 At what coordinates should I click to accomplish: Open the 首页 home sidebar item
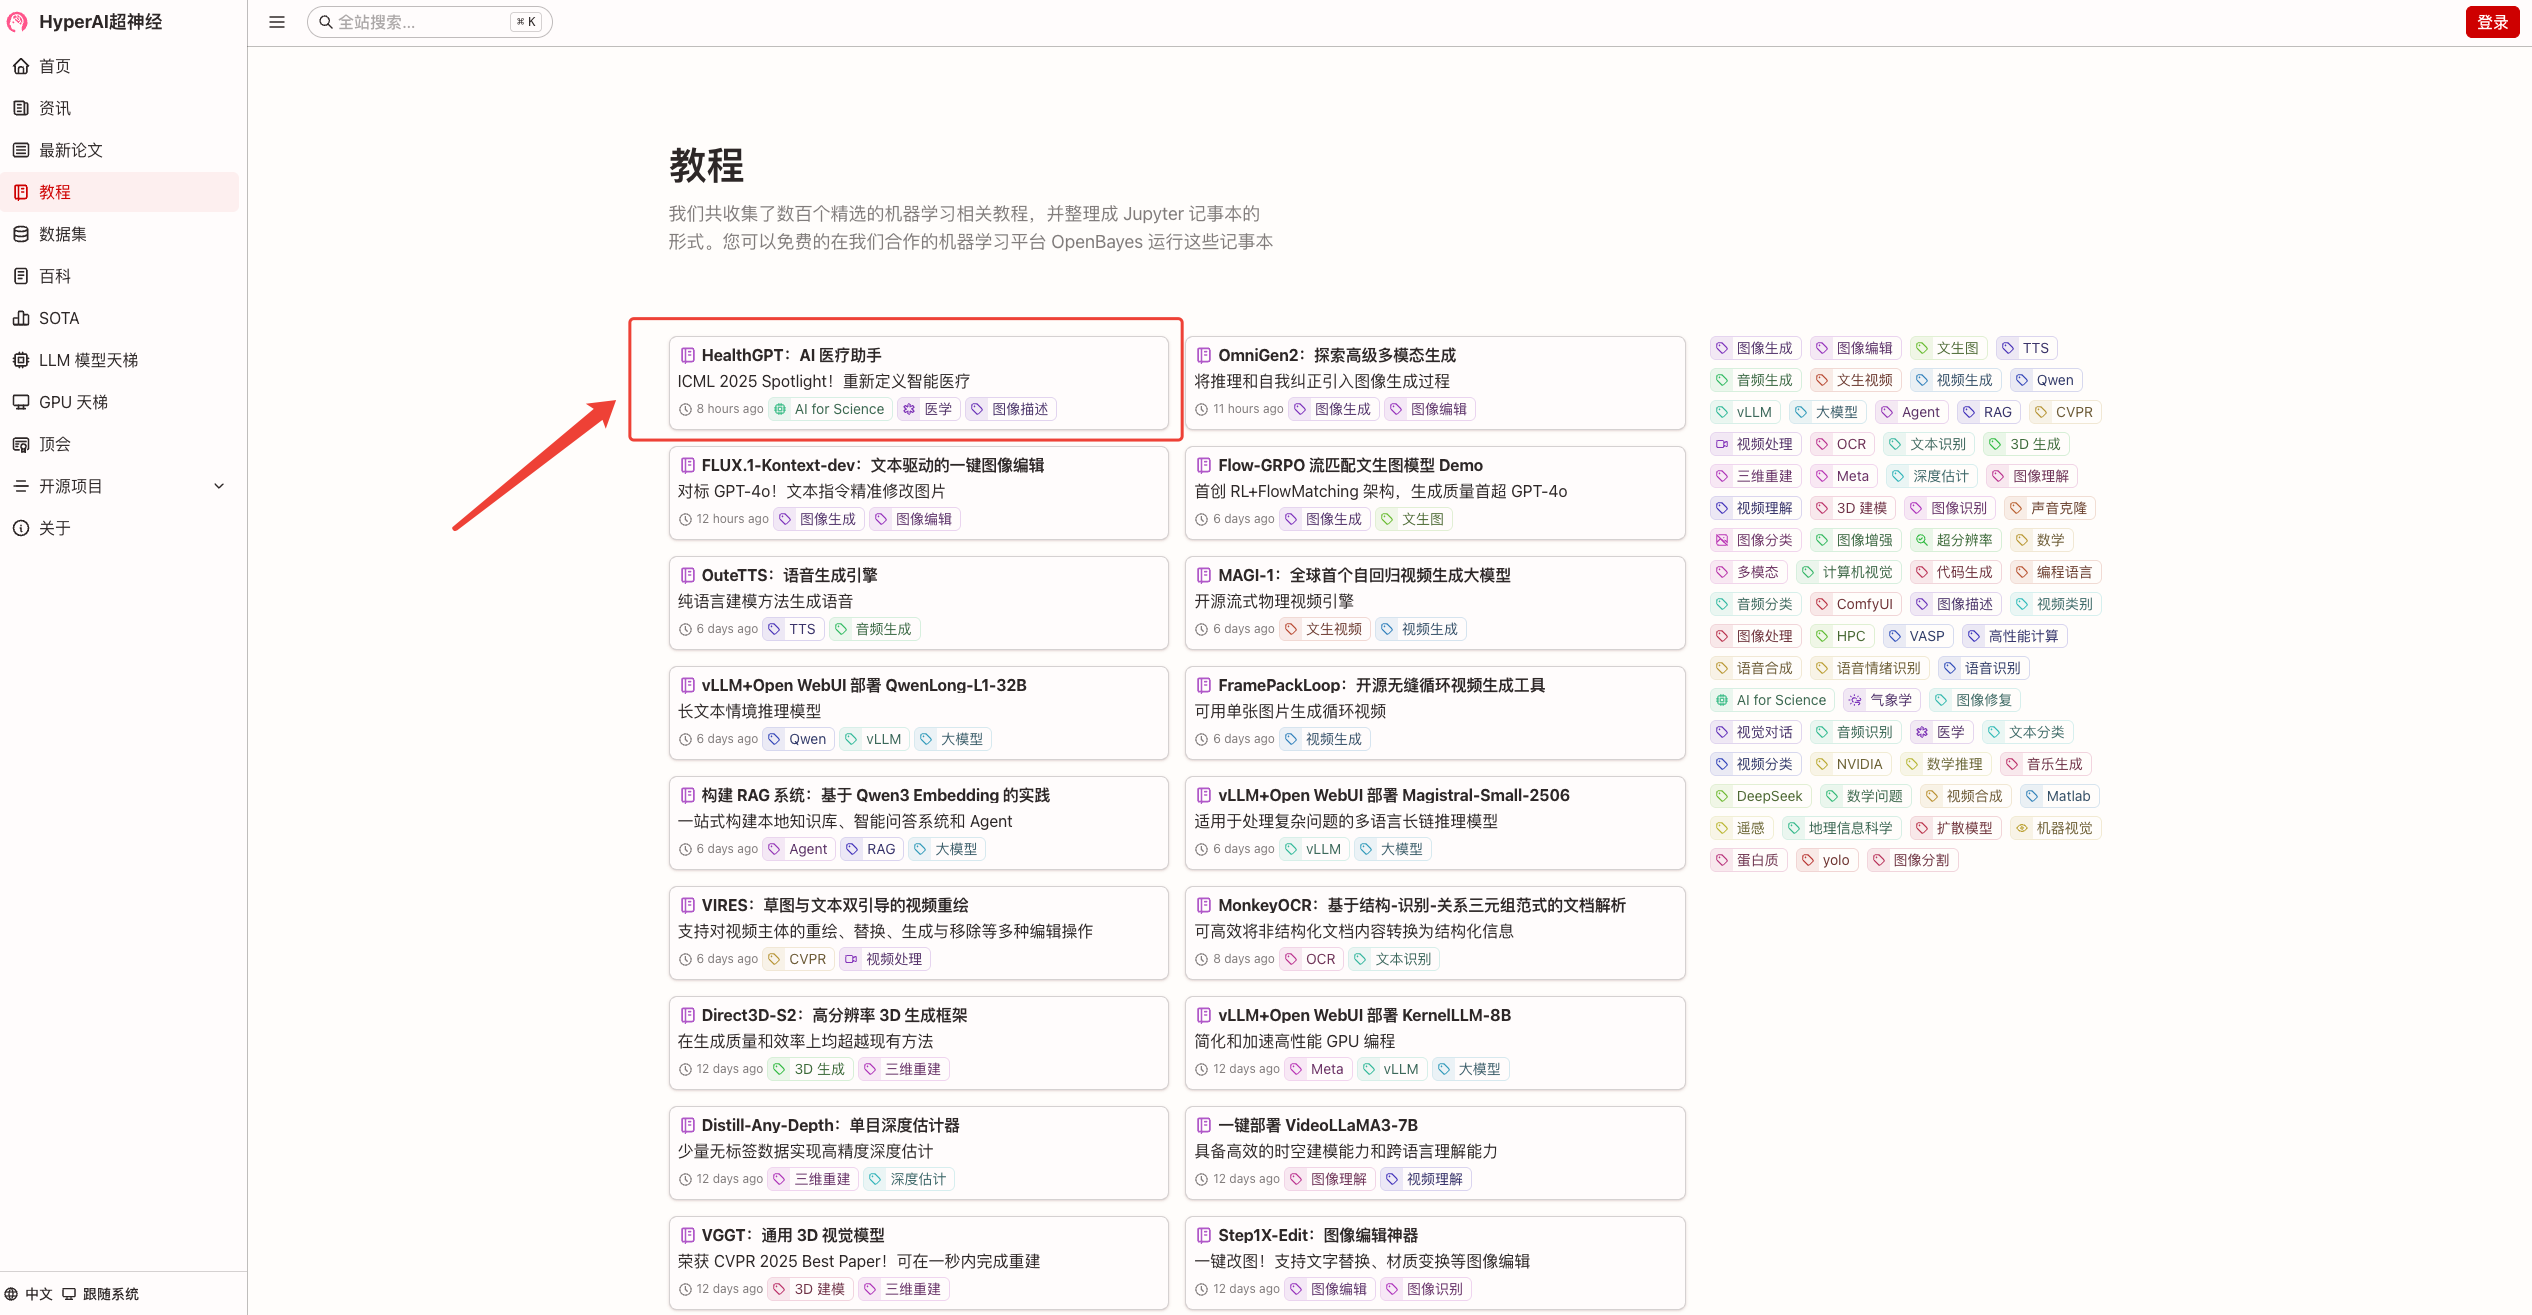55,66
